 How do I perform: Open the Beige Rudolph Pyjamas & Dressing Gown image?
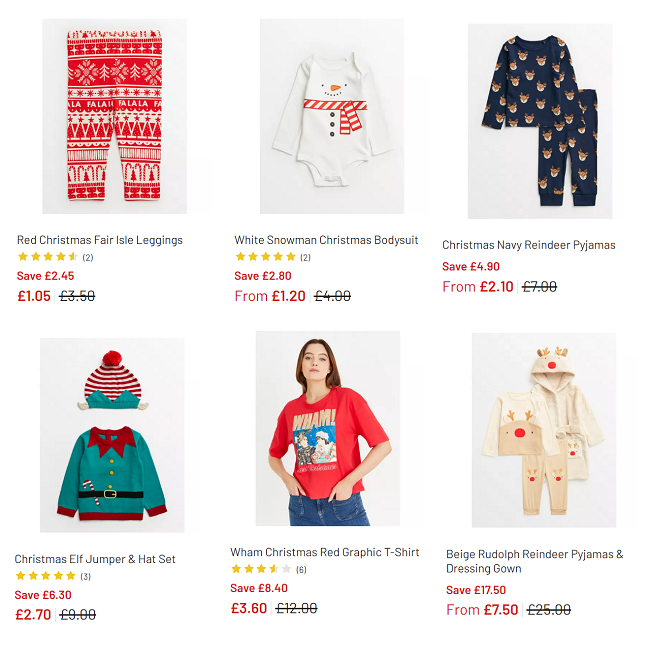(543, 432)
